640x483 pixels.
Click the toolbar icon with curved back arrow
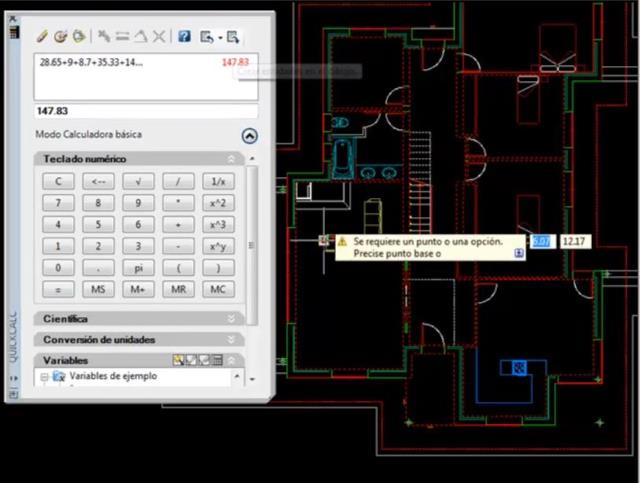(207, 37)
